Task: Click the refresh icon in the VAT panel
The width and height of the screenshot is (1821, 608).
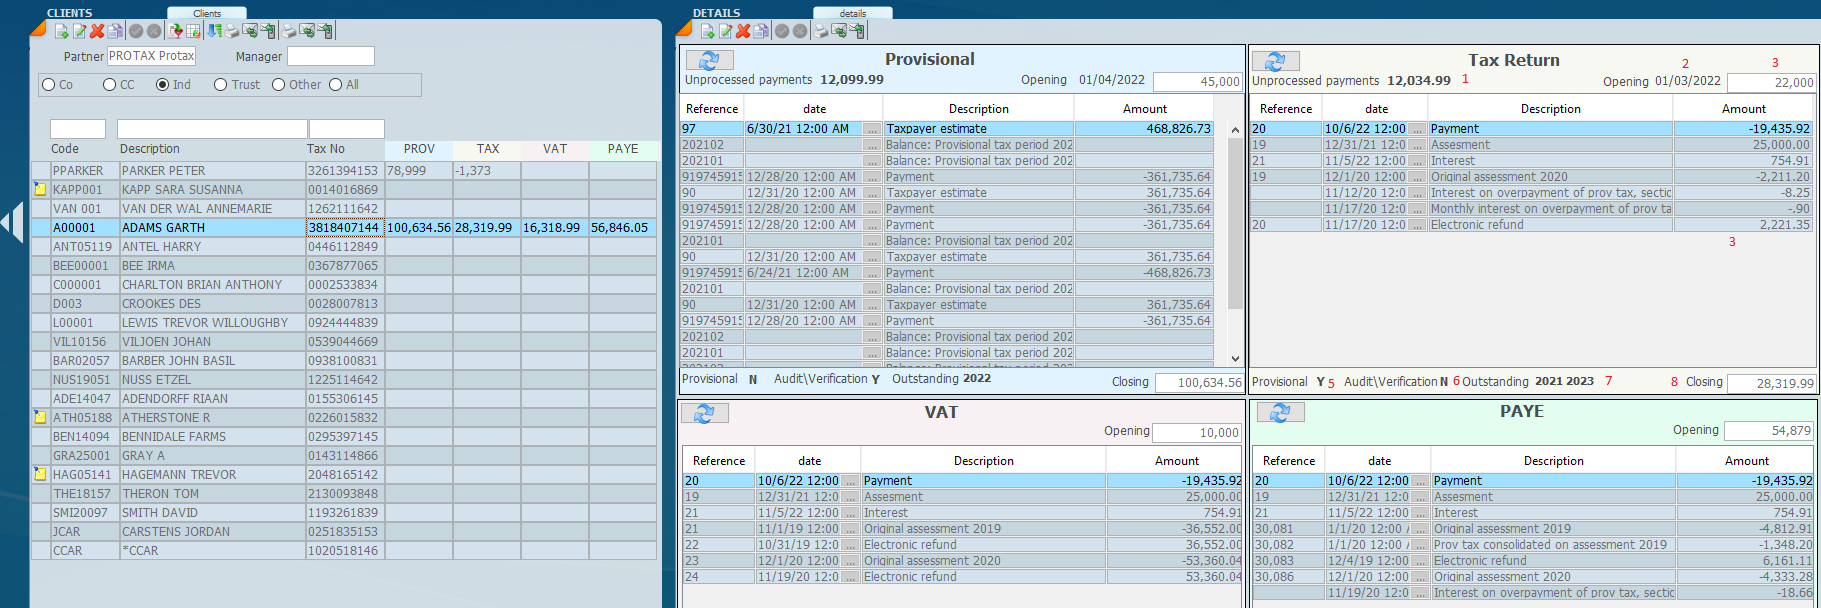Action: [704, 413]
